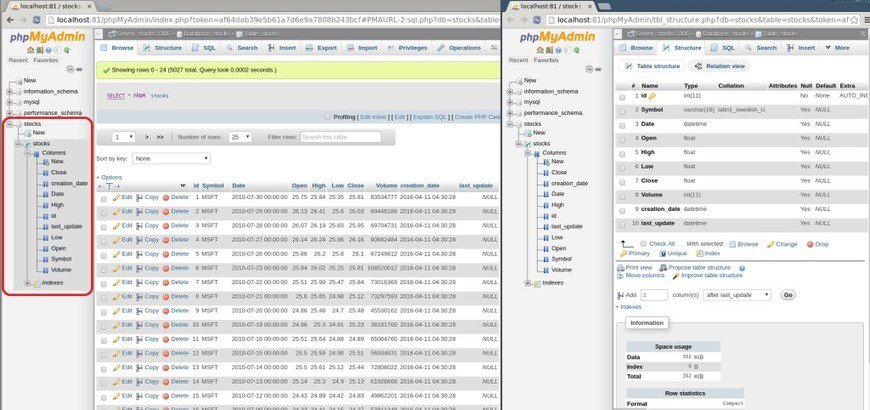Click the Edit inline link

pyautogui.click(x=373, y=118)
